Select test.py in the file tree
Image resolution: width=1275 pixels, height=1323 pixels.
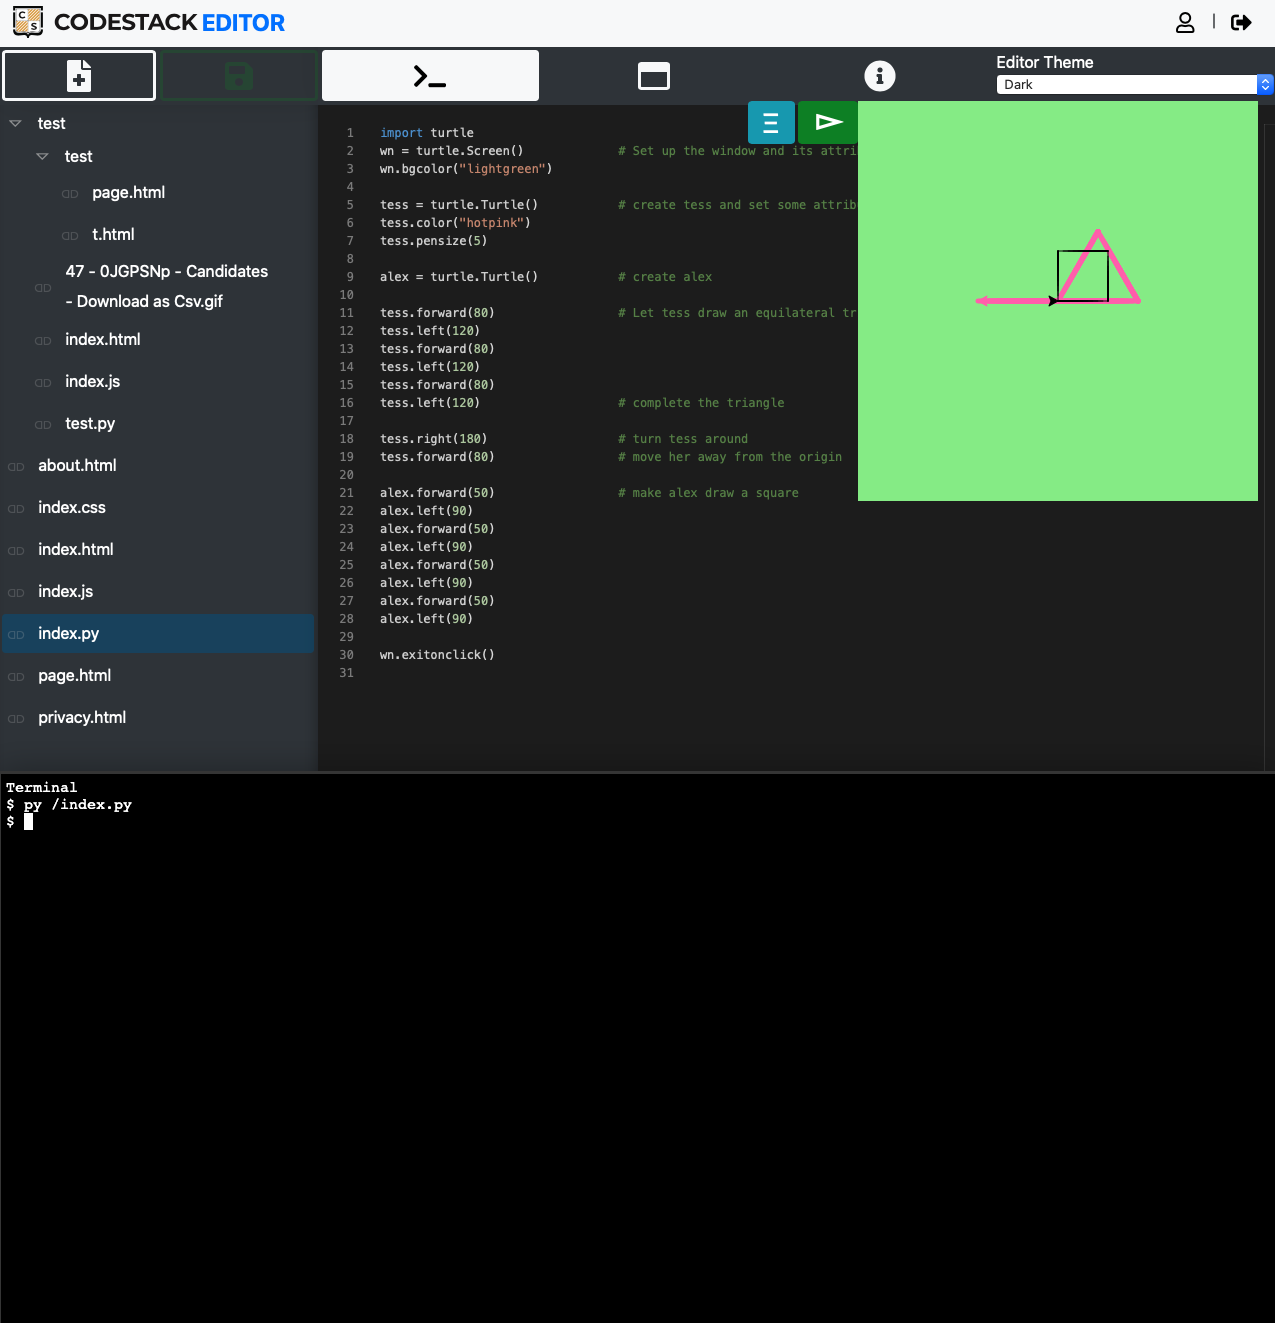click(90, 423)
